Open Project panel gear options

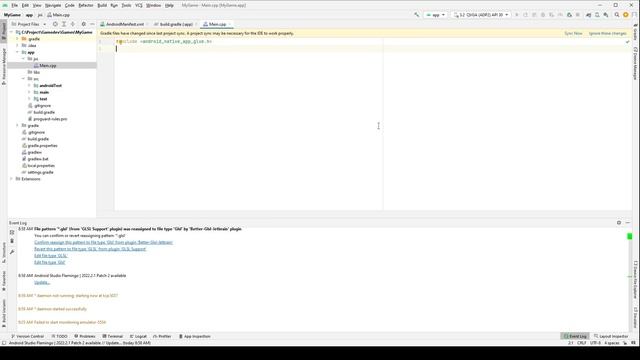point(84,24)
